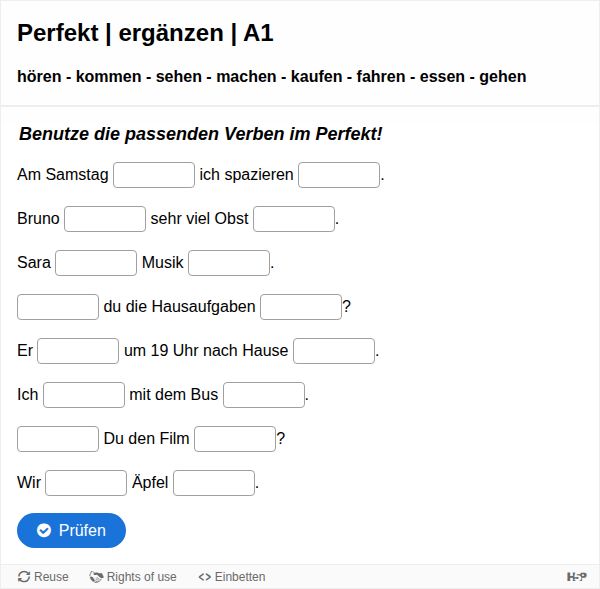The width and height of the screenshot is (600, 589).
Task: Click the blank right after 'Sara'
Action: (x=96, y=263)
